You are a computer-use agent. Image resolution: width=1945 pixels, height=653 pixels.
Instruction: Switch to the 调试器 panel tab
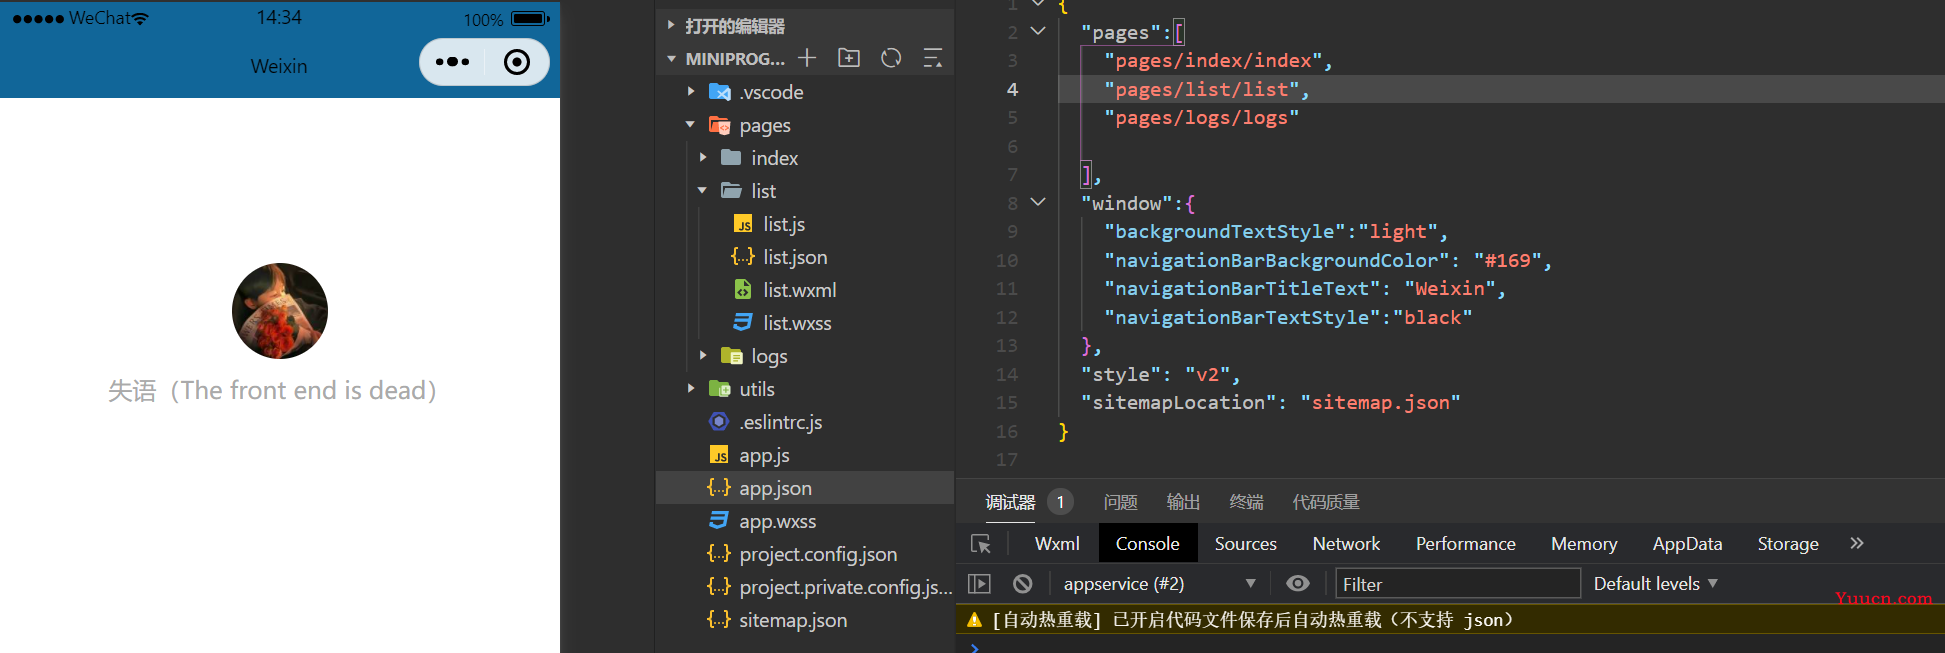[x=1010, y=502]
